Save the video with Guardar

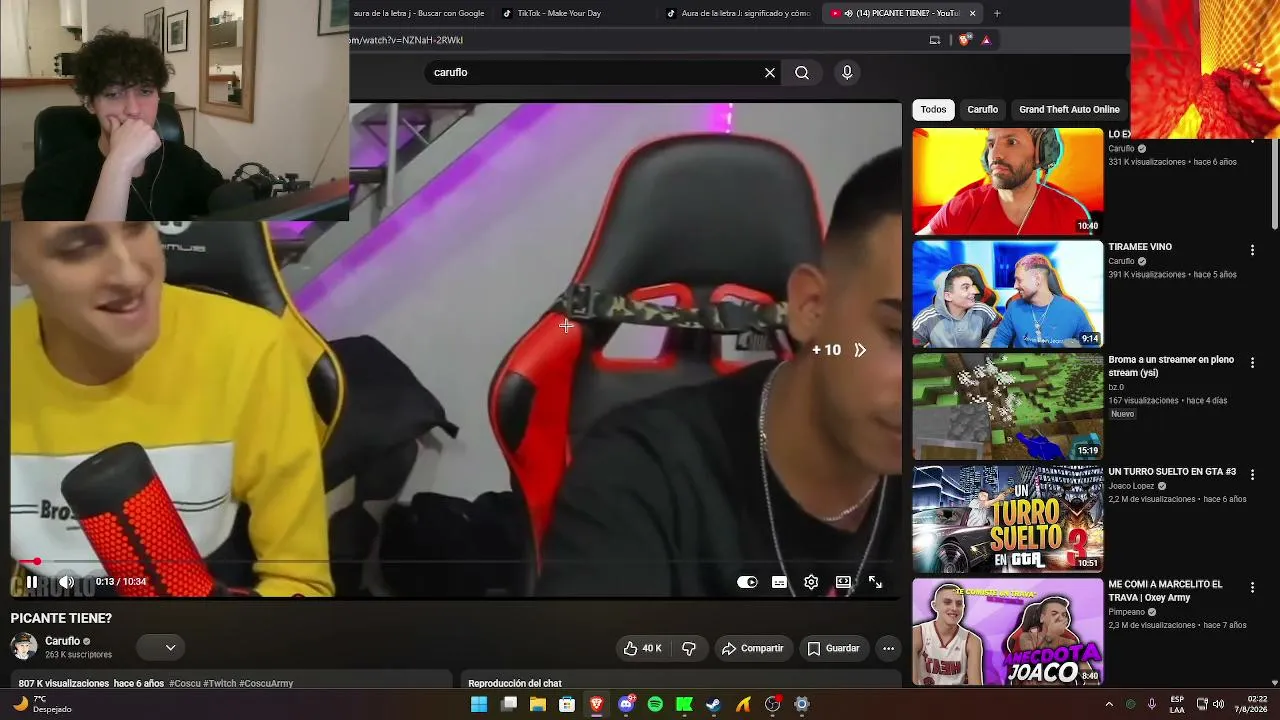pos(834,648)
